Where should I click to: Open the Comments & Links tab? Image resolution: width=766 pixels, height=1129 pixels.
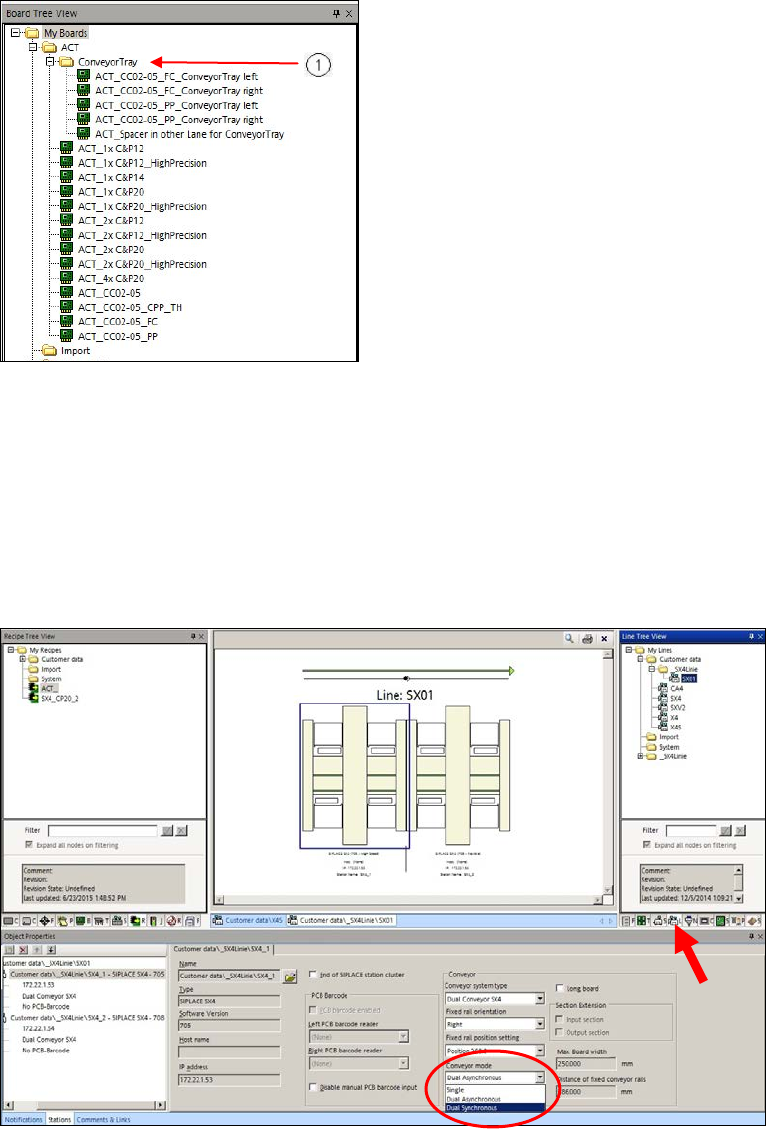point(102,1120)
